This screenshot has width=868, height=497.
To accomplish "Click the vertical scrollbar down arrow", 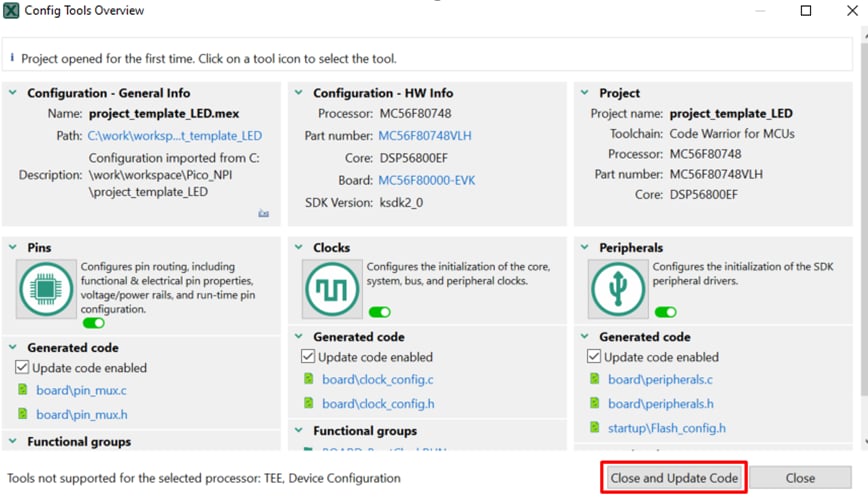I will [x=860, y=440].
